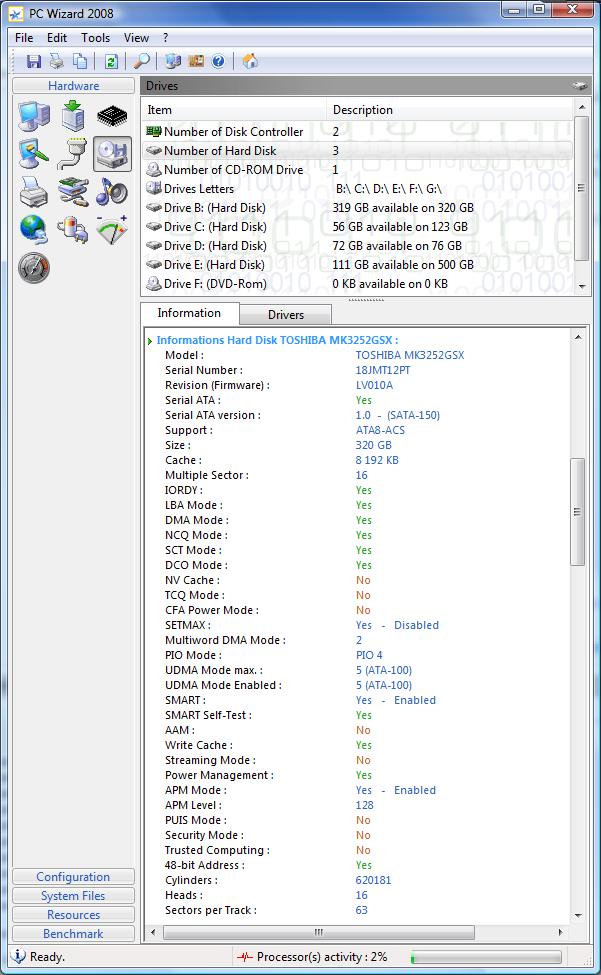The width and height of the screenshot is (601, 975).
Task: Select the Information tab
Action: 189,313
